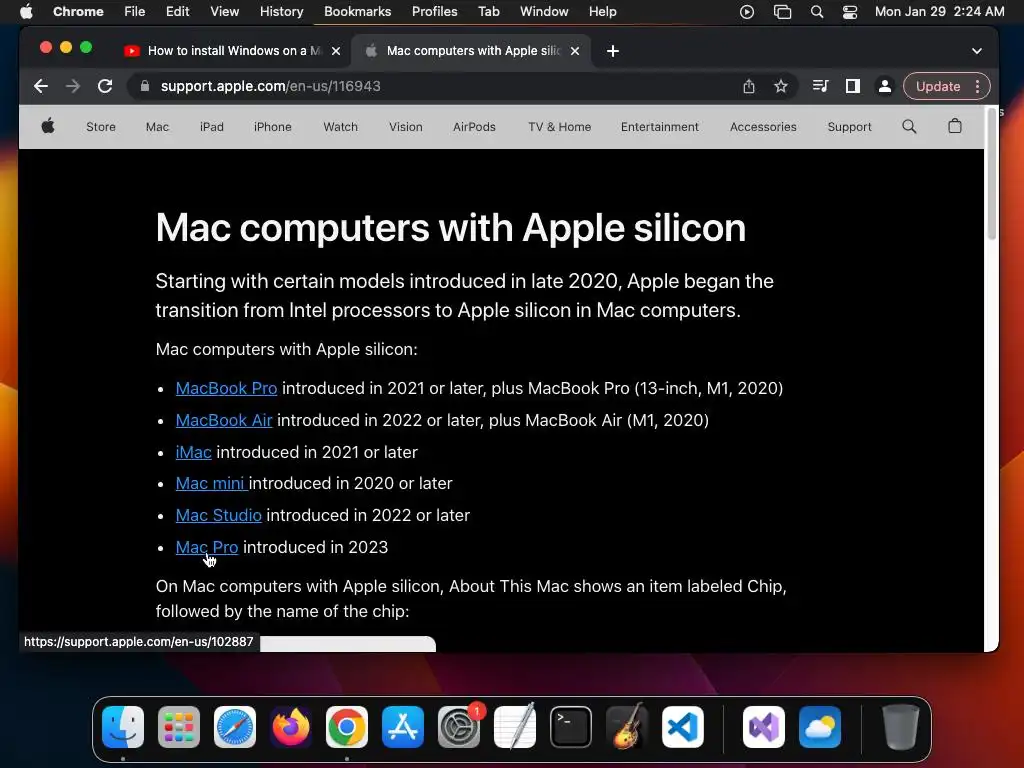The image size is (1024, 768).
Task: Open the Bookmarks menu
Action: coord(357,12)
